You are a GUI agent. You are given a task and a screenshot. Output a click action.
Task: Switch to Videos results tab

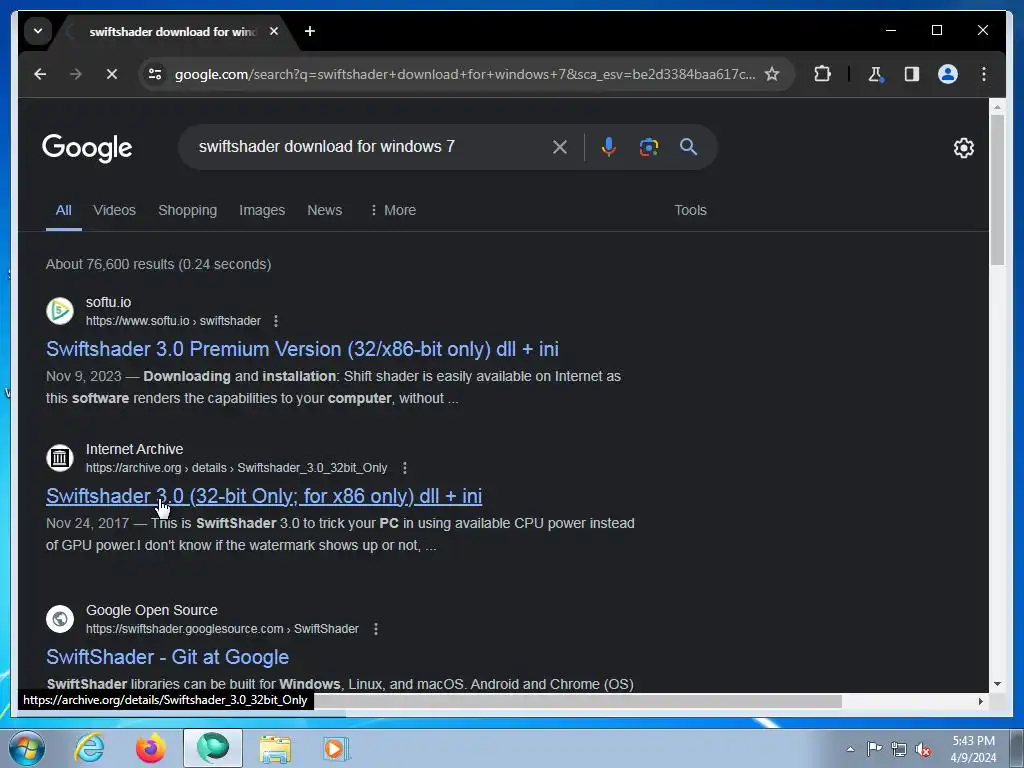(x=114, y=210)
